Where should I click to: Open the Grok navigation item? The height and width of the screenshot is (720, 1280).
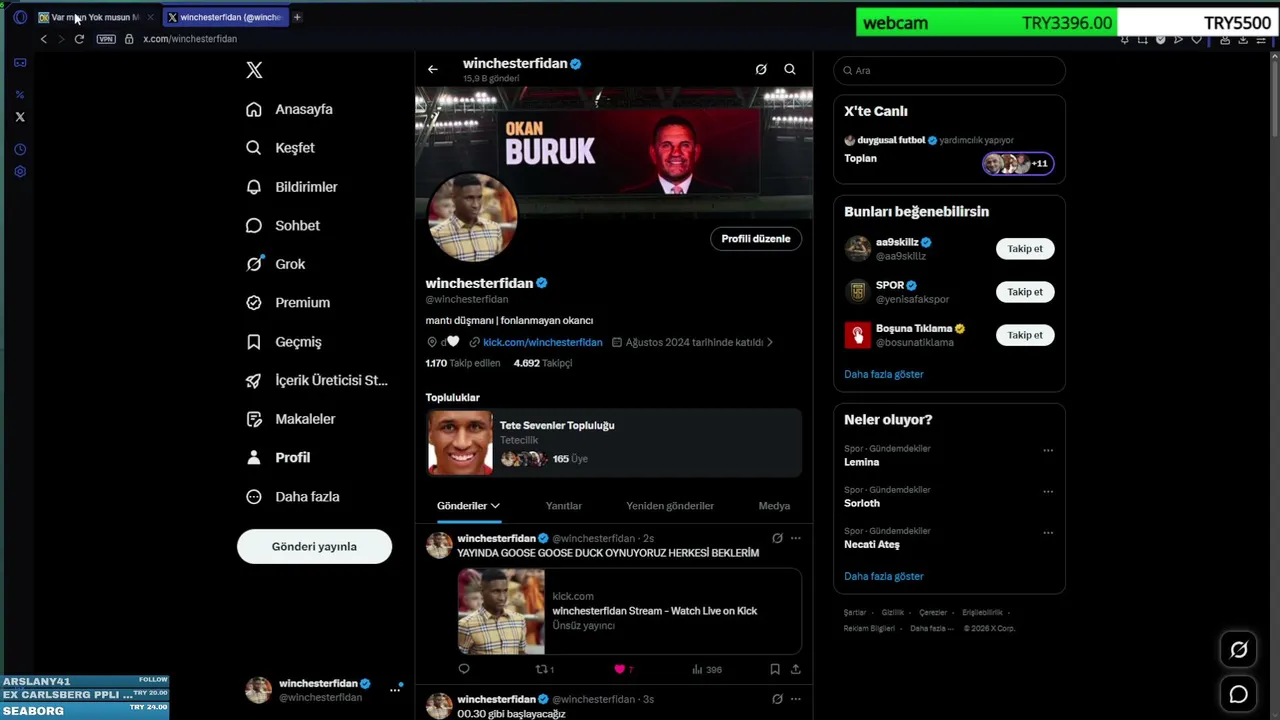[x=275, y=264]
